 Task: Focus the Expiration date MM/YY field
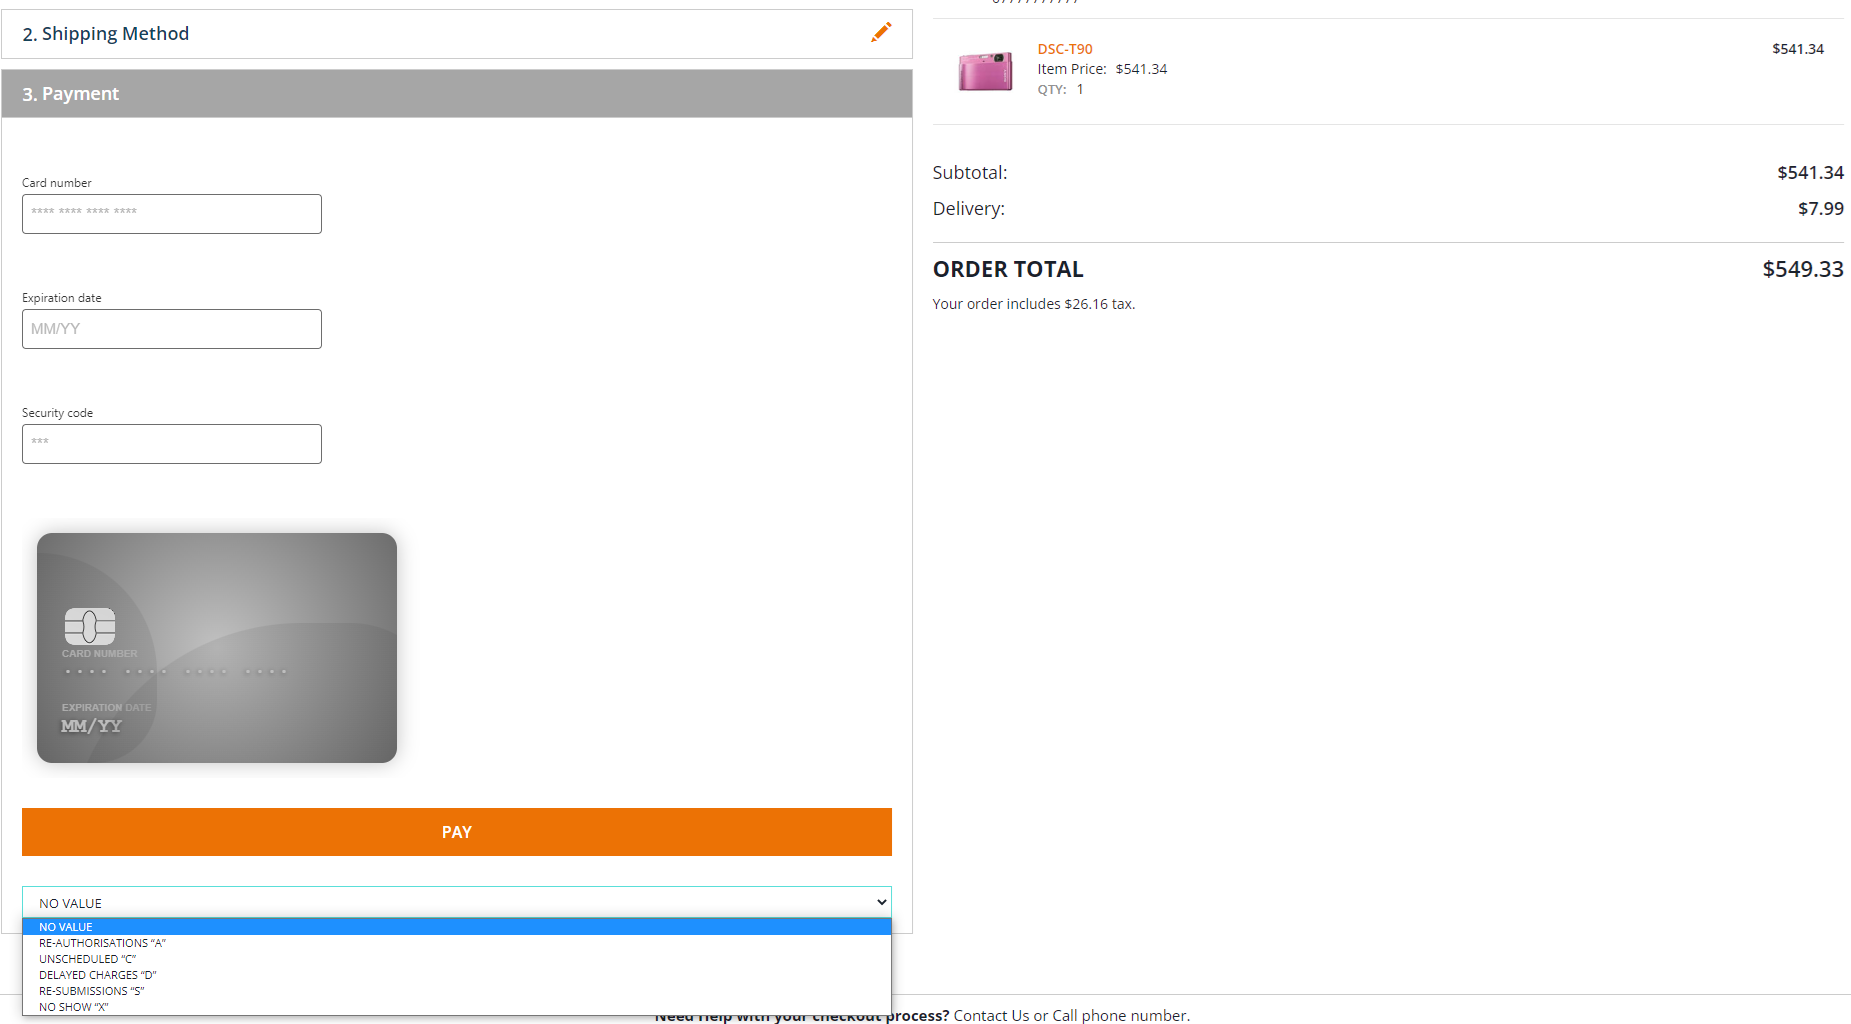click(172, 329)
